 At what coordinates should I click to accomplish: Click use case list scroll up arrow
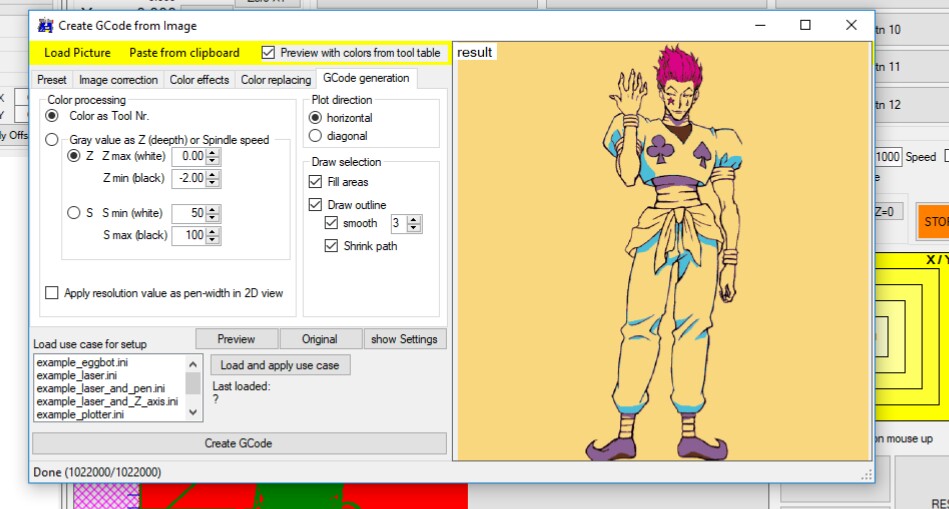click(x=193, y=364)
